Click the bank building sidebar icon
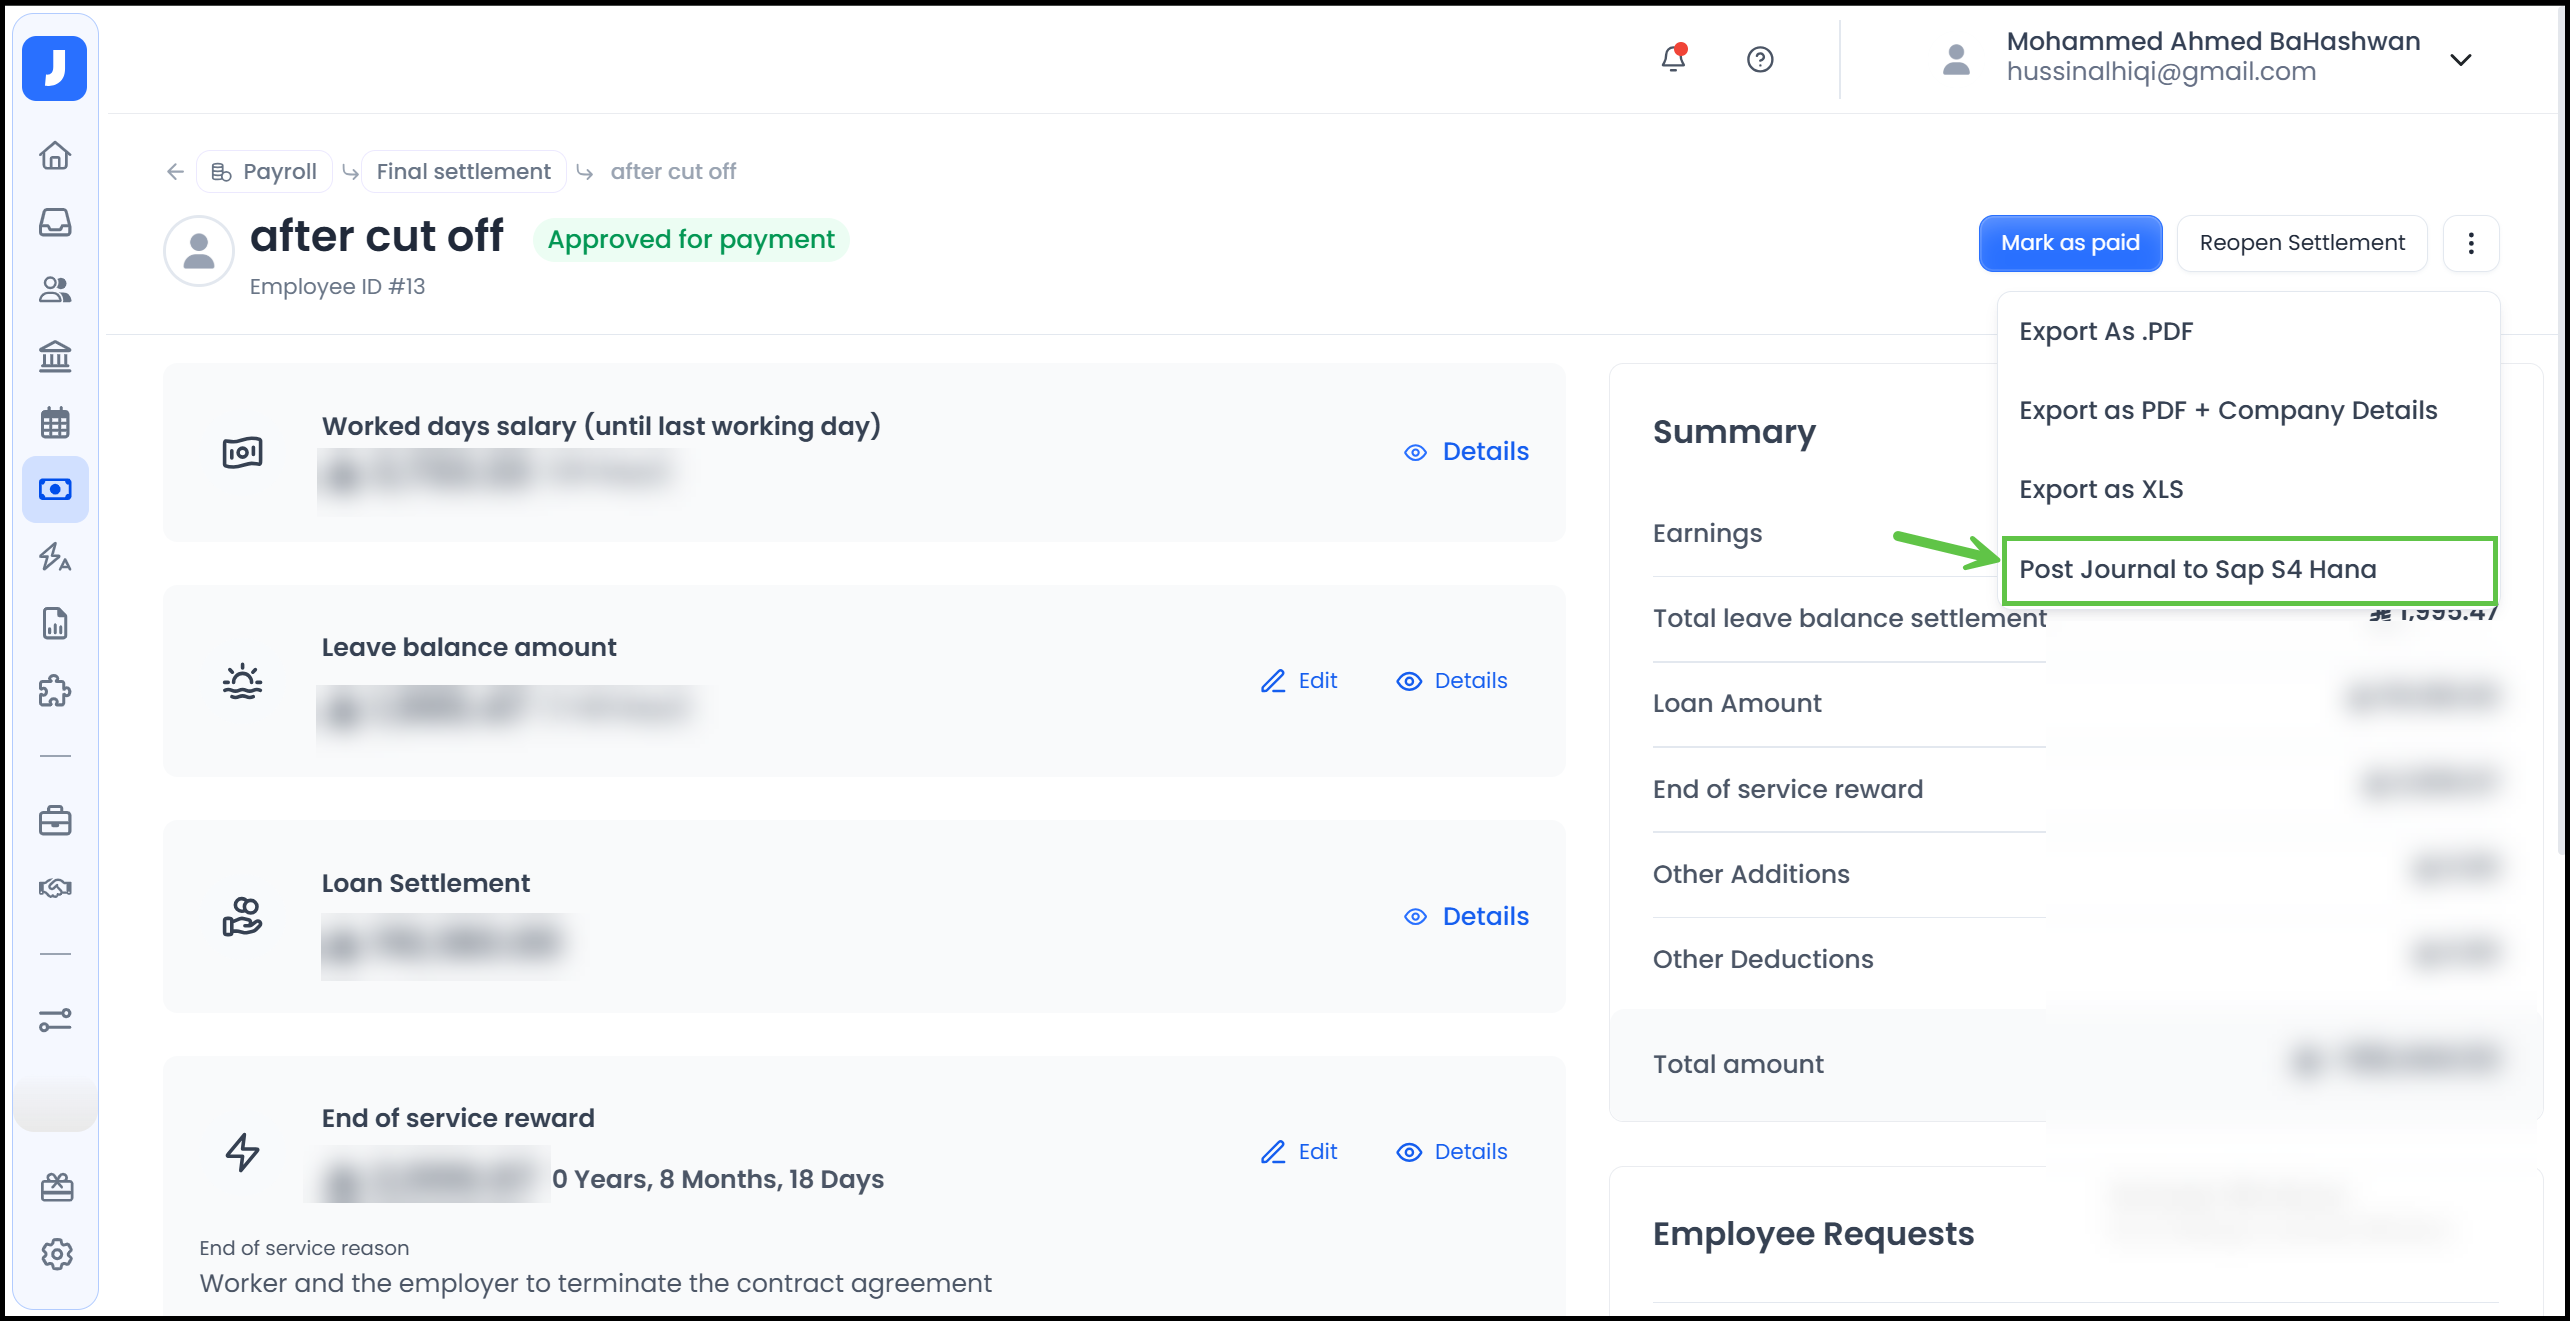The height and width of the screenshot is (1321, 2570). 55,356
